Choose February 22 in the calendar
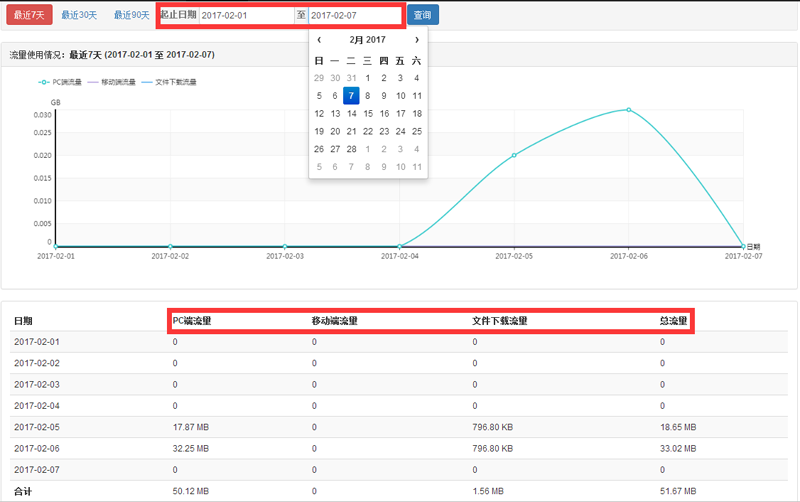This screenshot has width=800, height=502. tap(368, 131)
